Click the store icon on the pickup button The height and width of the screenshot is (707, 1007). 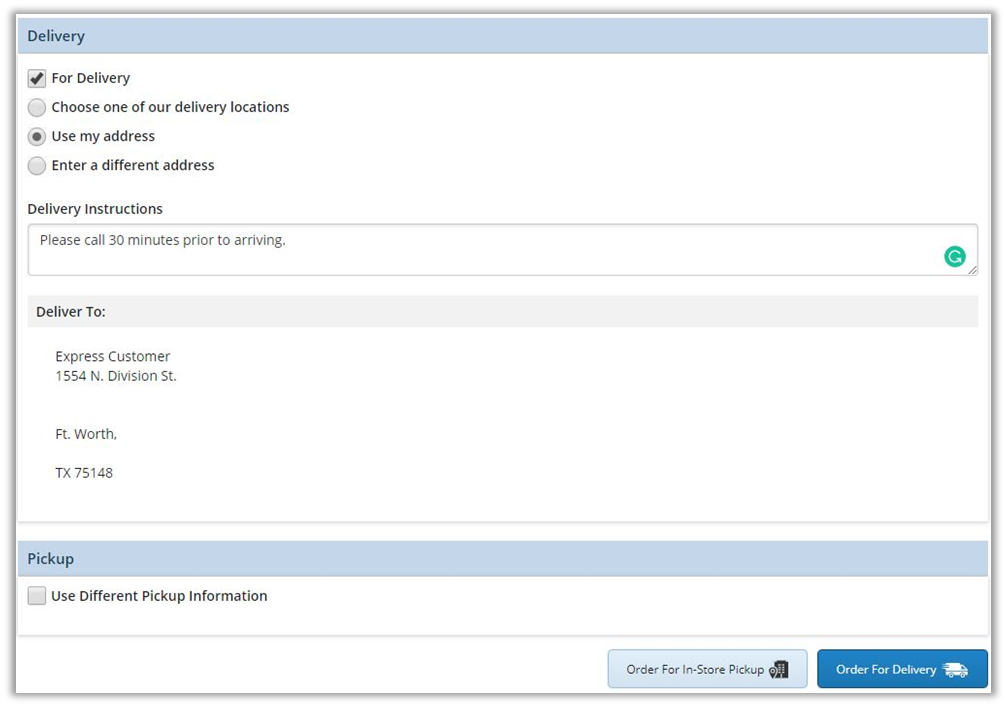pyautogui.click(x=779, y=670)
